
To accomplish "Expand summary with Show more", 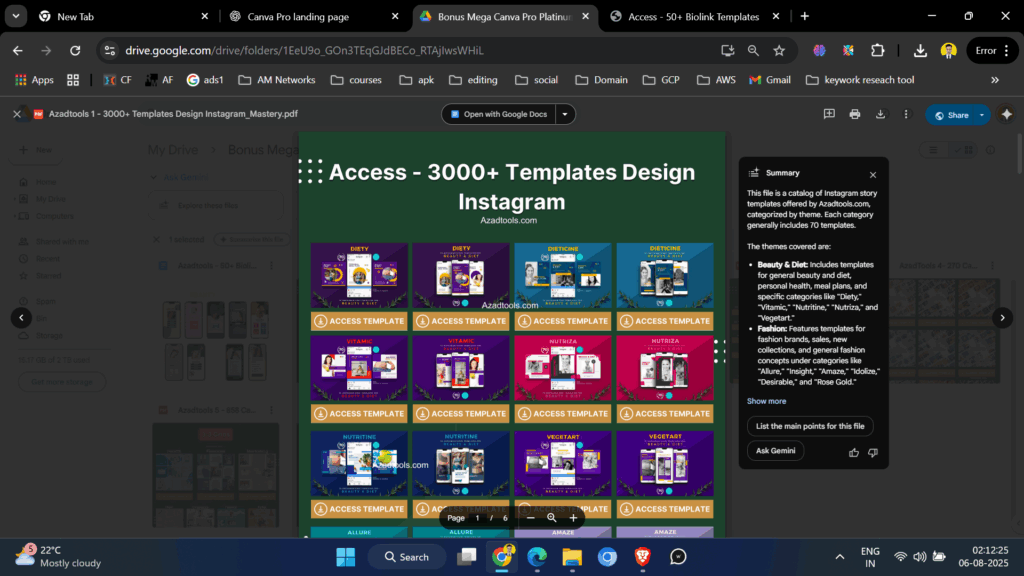I will pyautogui.click(x=766, y=401).
